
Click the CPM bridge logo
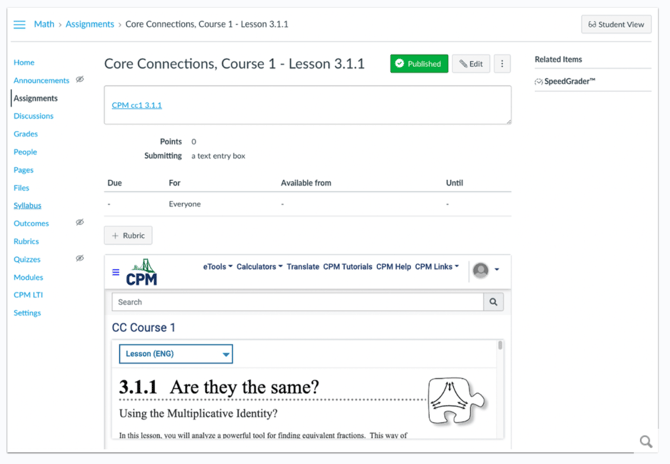[x=141, y=272]
